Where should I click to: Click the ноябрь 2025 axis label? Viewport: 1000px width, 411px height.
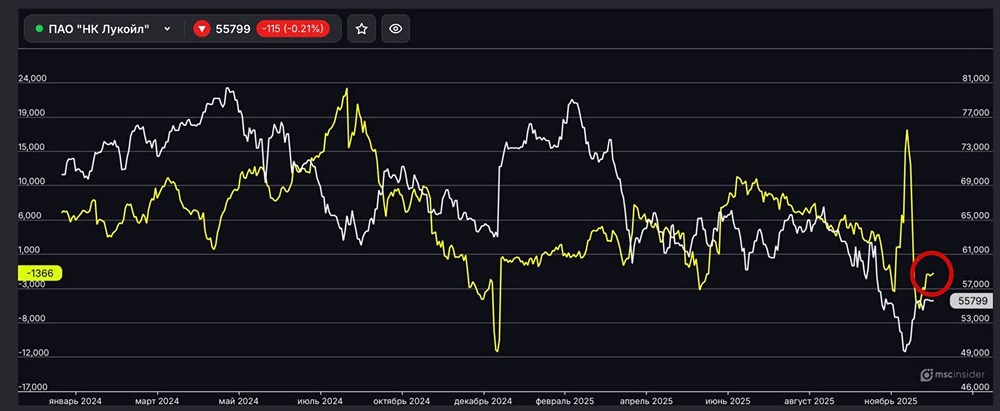click(x=890, y=402)
